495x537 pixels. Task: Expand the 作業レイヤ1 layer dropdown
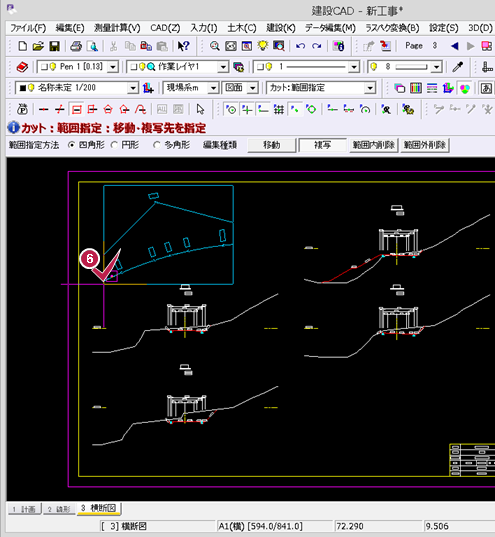pos(223,67)
